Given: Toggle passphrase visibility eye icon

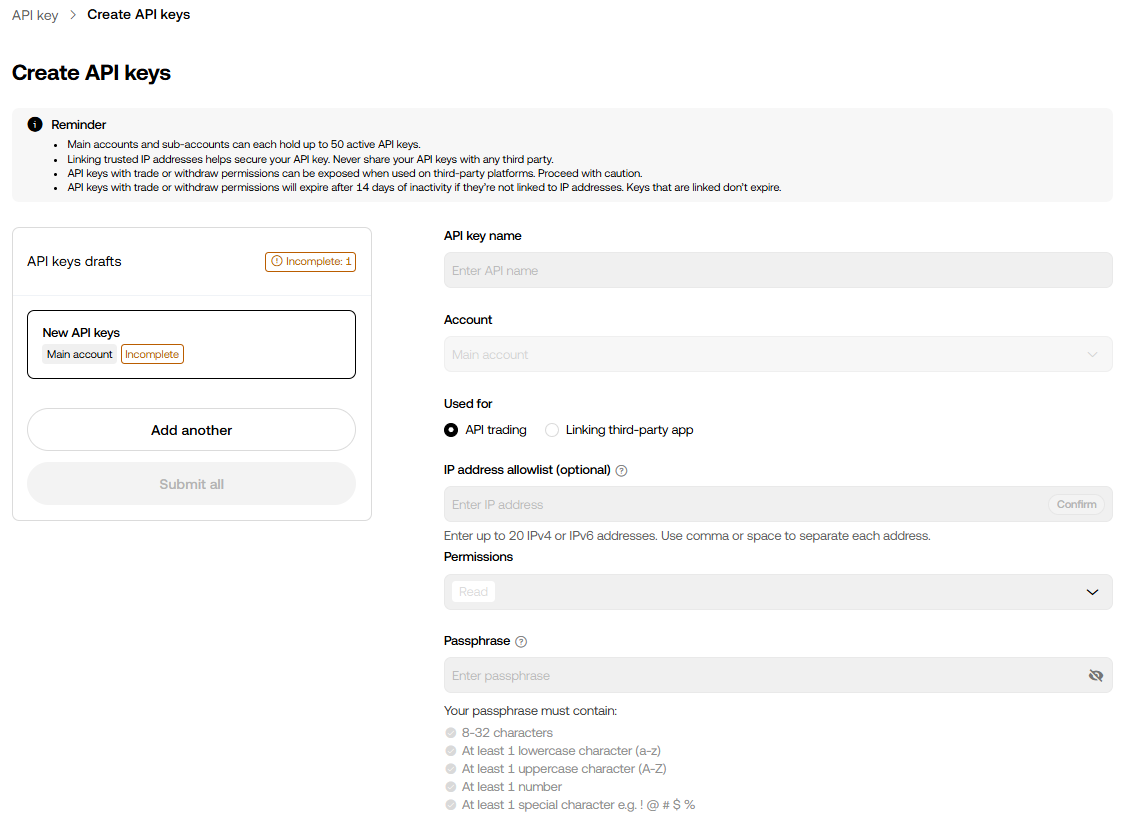Looking at the screenshot, I should point(1095,676).
